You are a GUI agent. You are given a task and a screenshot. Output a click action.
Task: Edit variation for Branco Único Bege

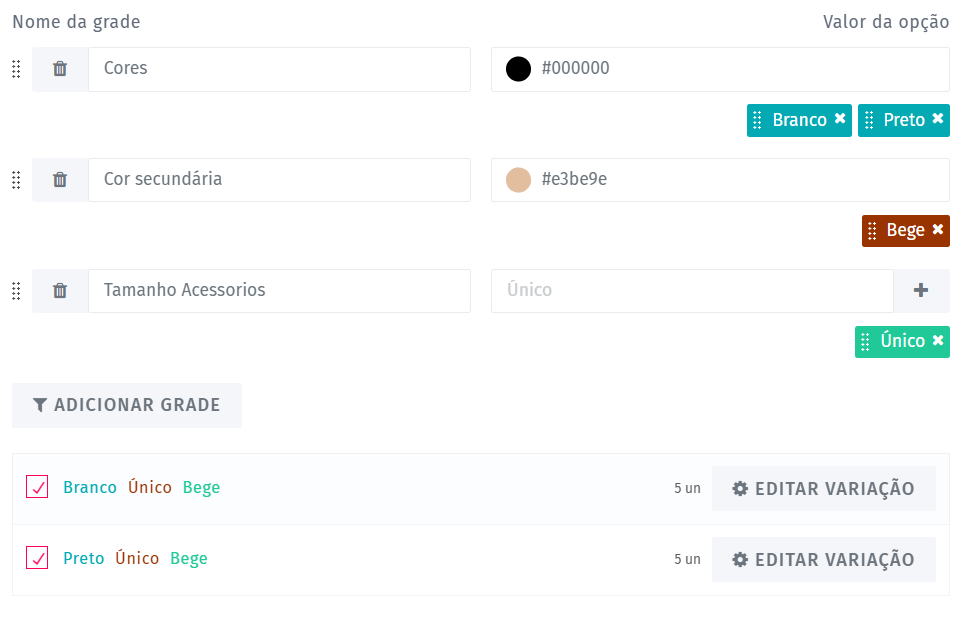(x=823, y=488)
